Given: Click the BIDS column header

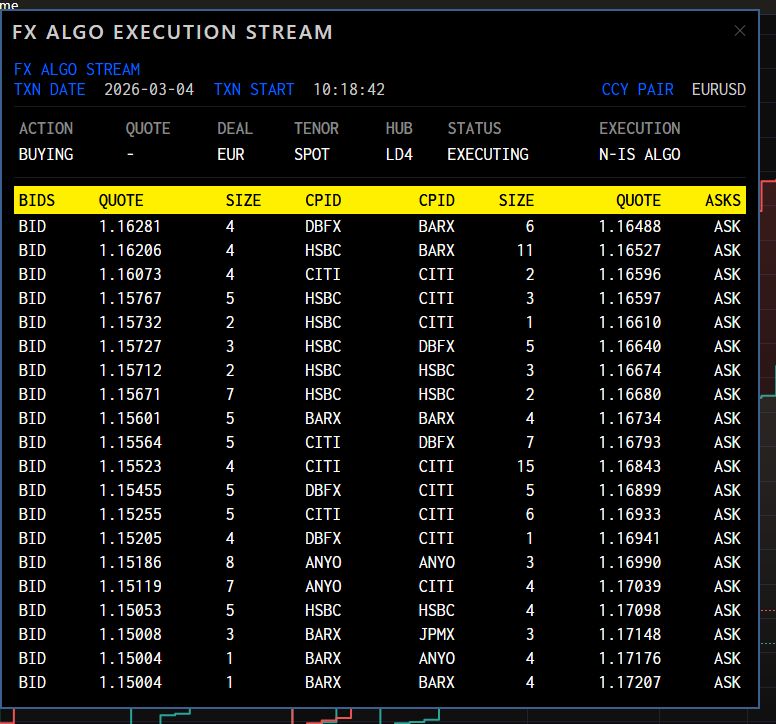Looking at the screenshot, I should 37,201.
